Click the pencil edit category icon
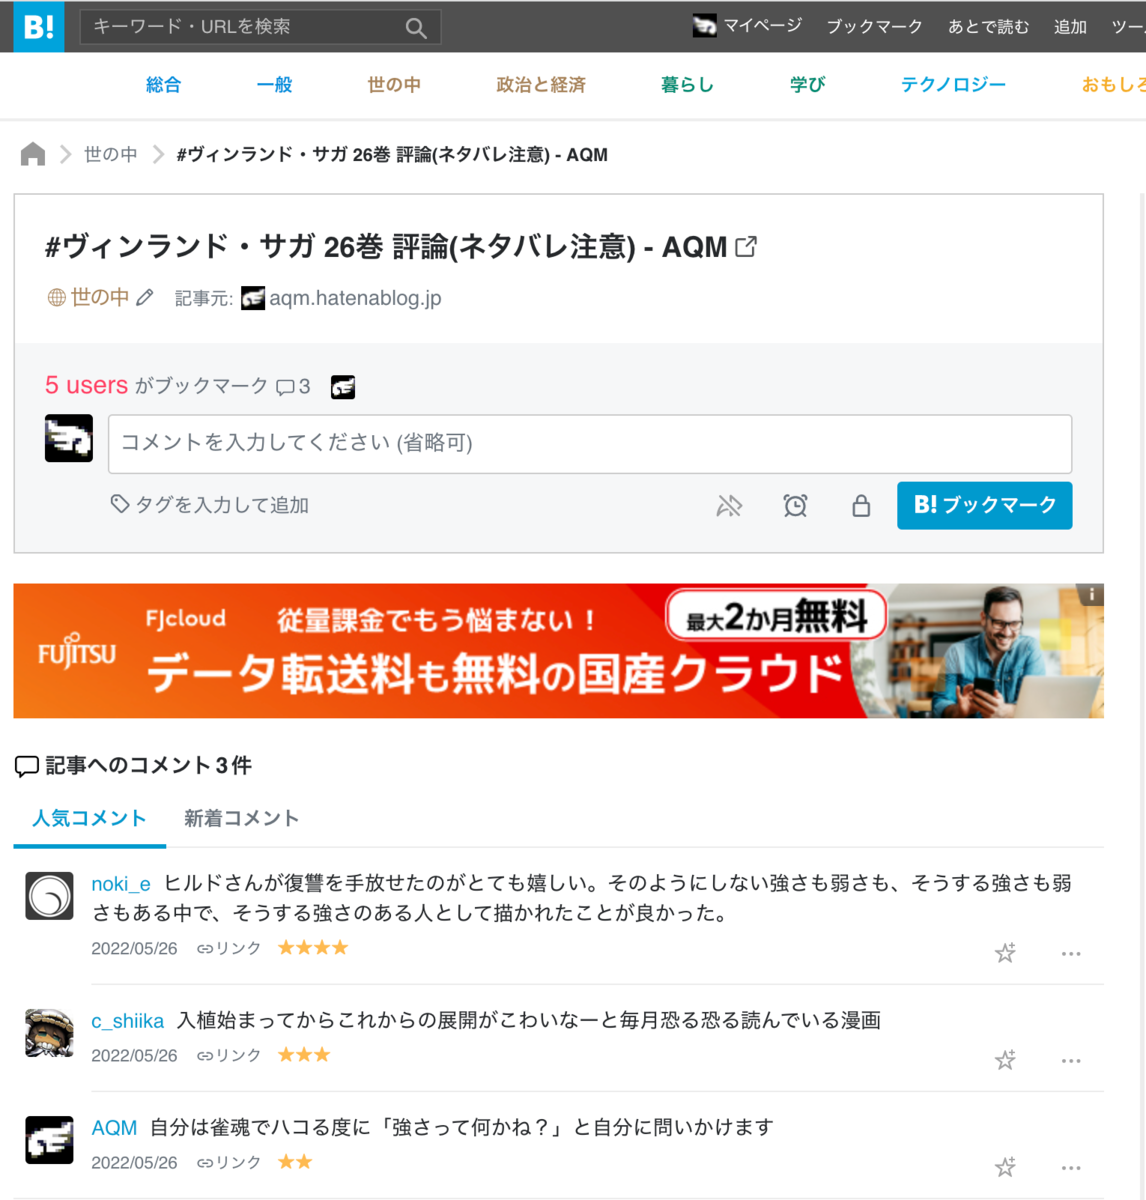The height and width of the screenshot is (1200, 1146). (145, 297)
